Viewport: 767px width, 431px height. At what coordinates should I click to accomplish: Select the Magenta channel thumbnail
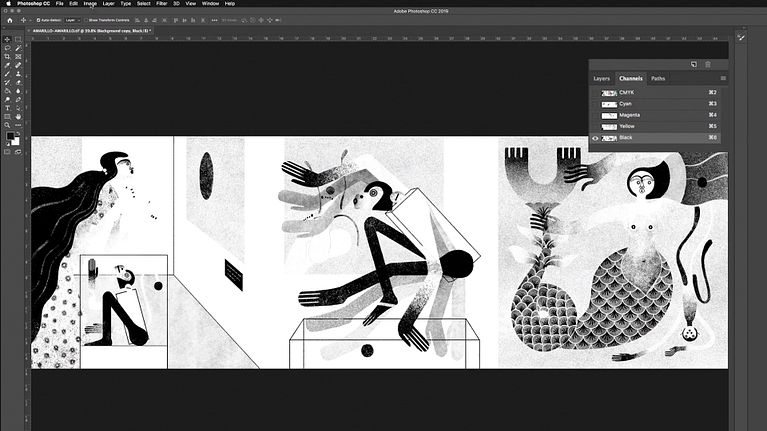coord(608,115)
